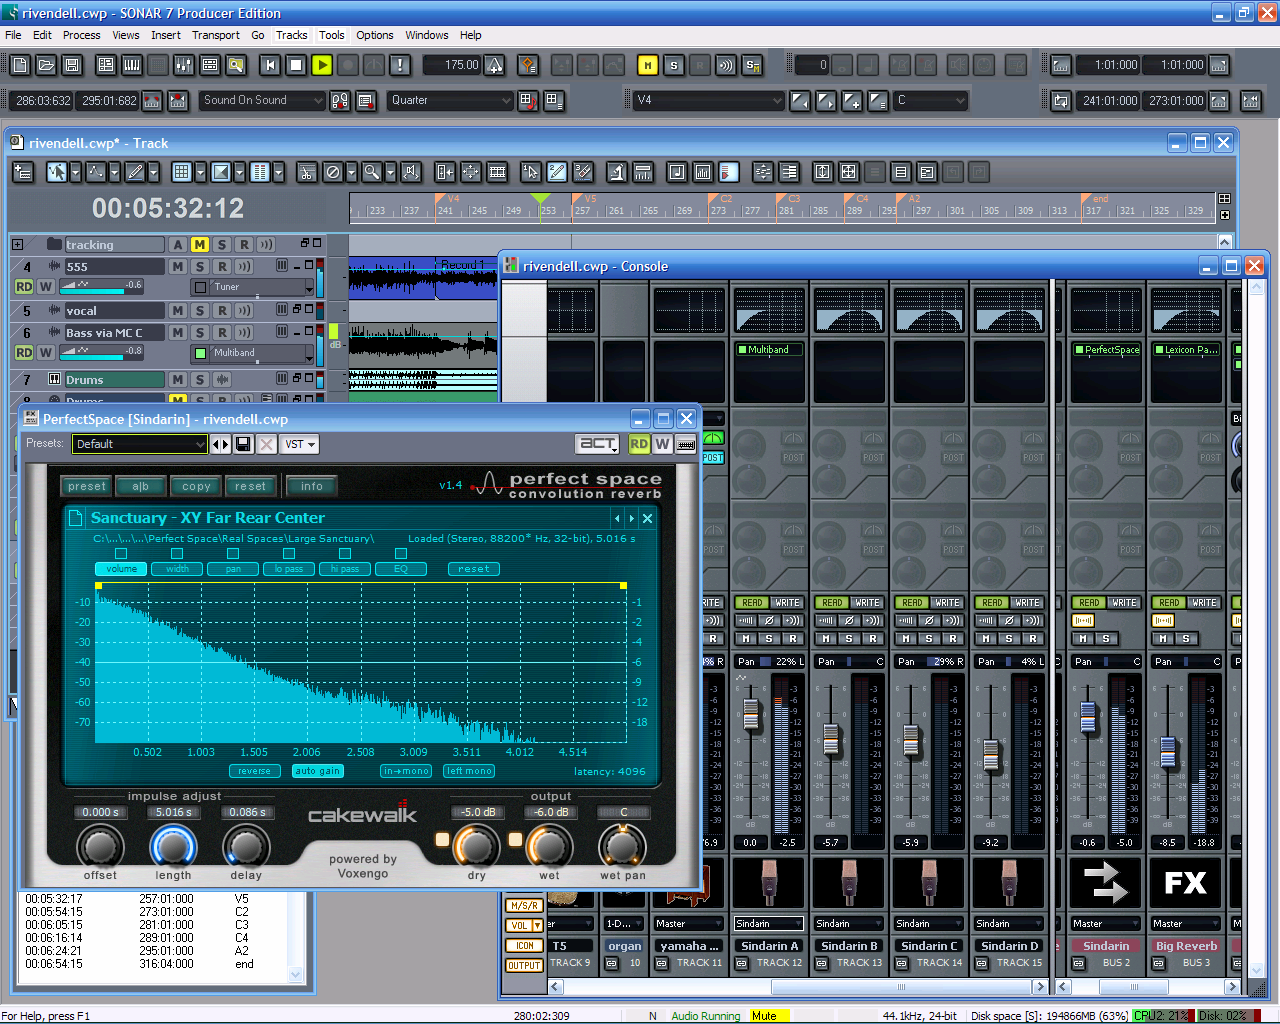This screenshot has width=1280, height=1024.
Task: Solo the vocal track
Action: point(200,311)
